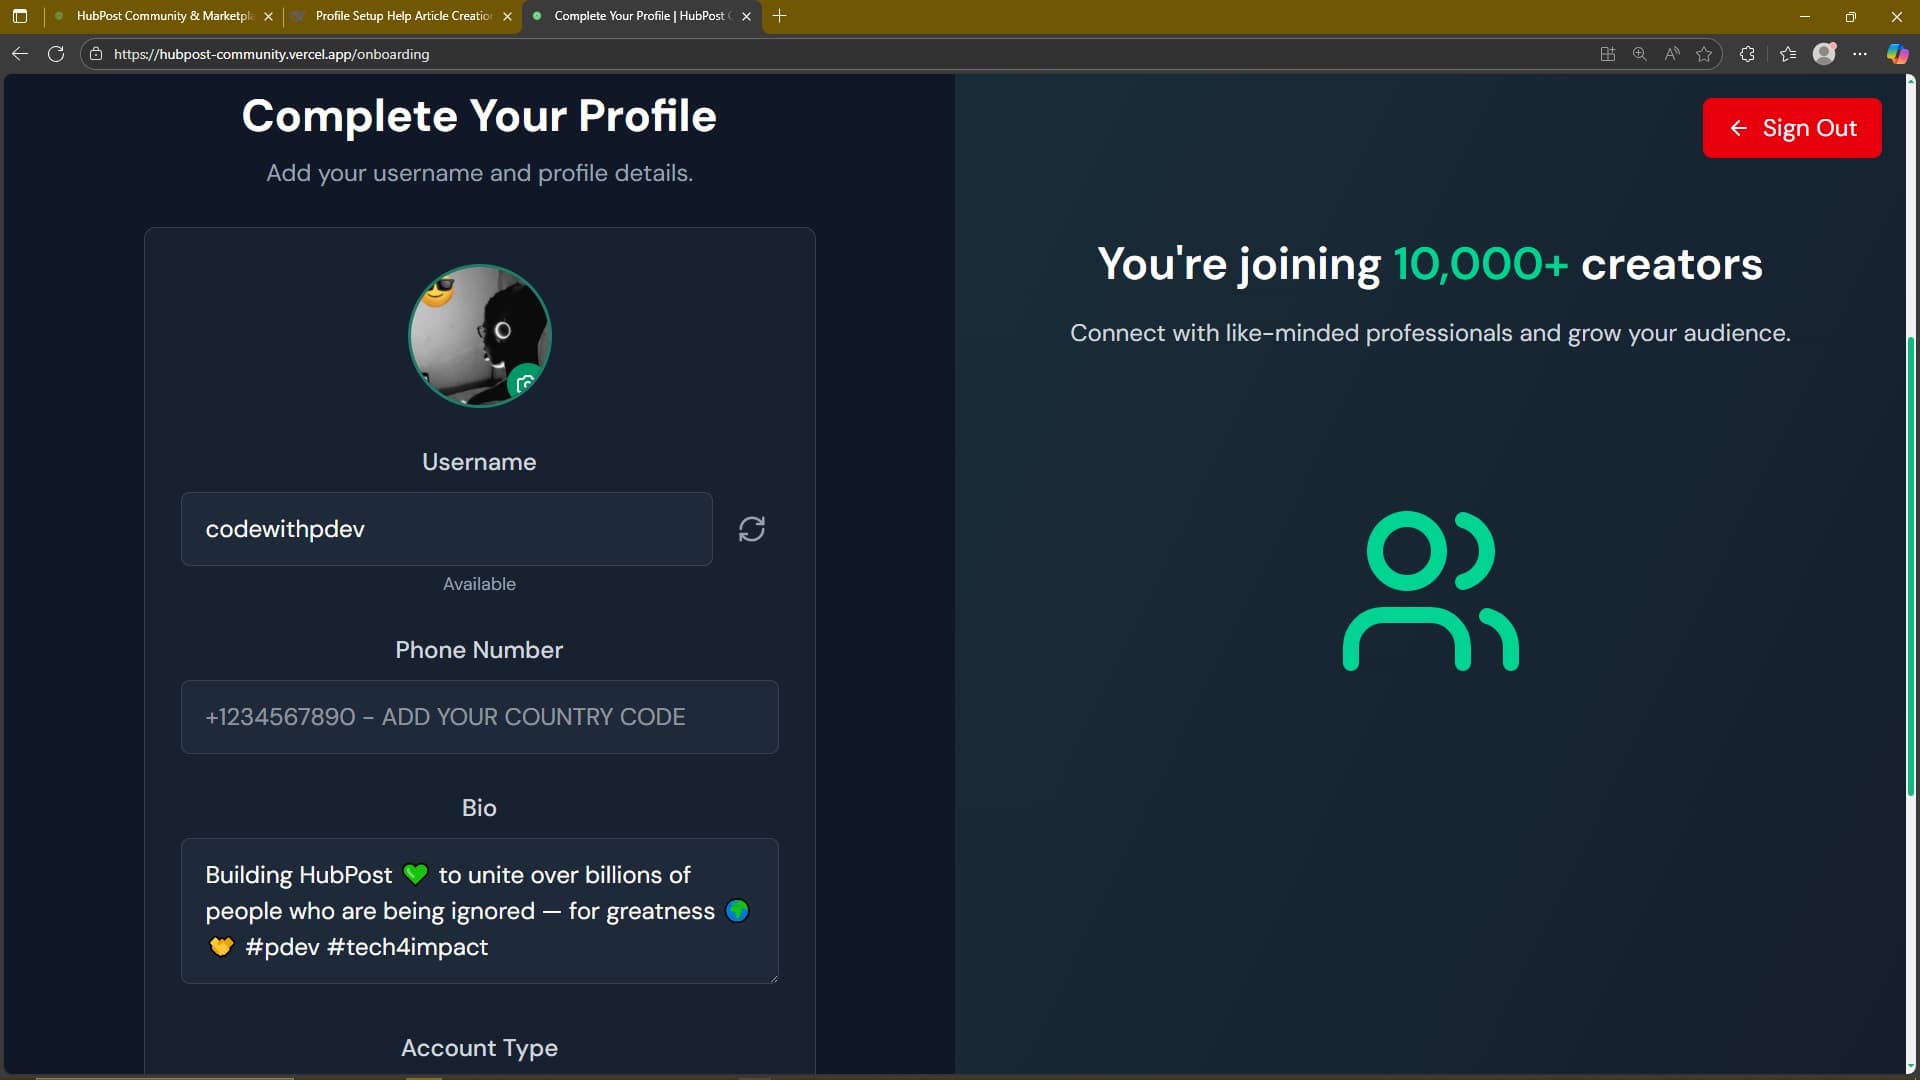
Task: Click 'Add your username and profile details.' subtitle
Action: [x=480, y=173]
